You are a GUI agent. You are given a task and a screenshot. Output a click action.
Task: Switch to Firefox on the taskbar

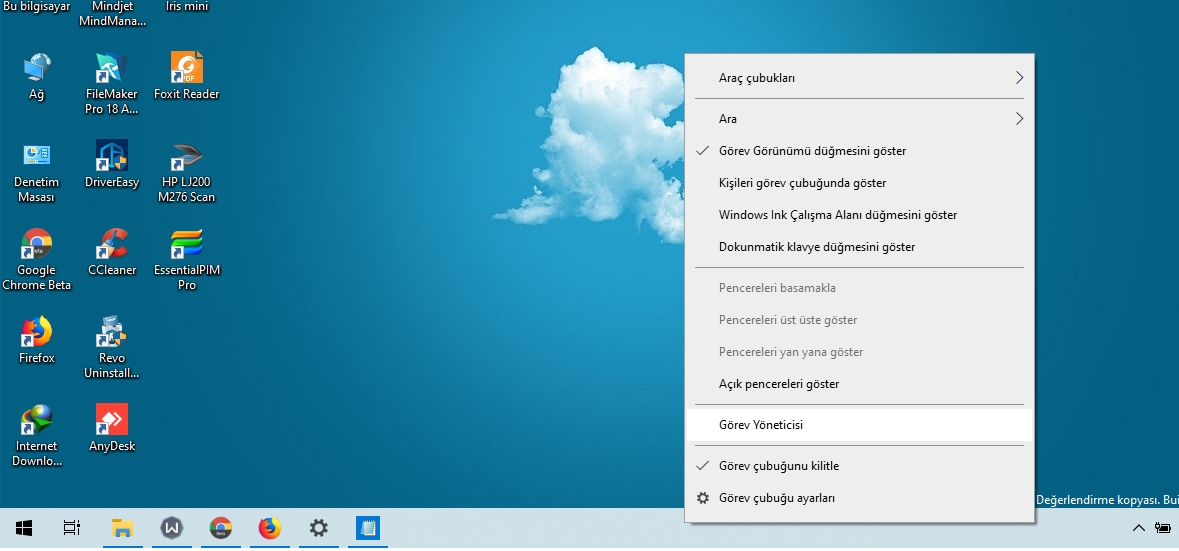click(269, 528)
